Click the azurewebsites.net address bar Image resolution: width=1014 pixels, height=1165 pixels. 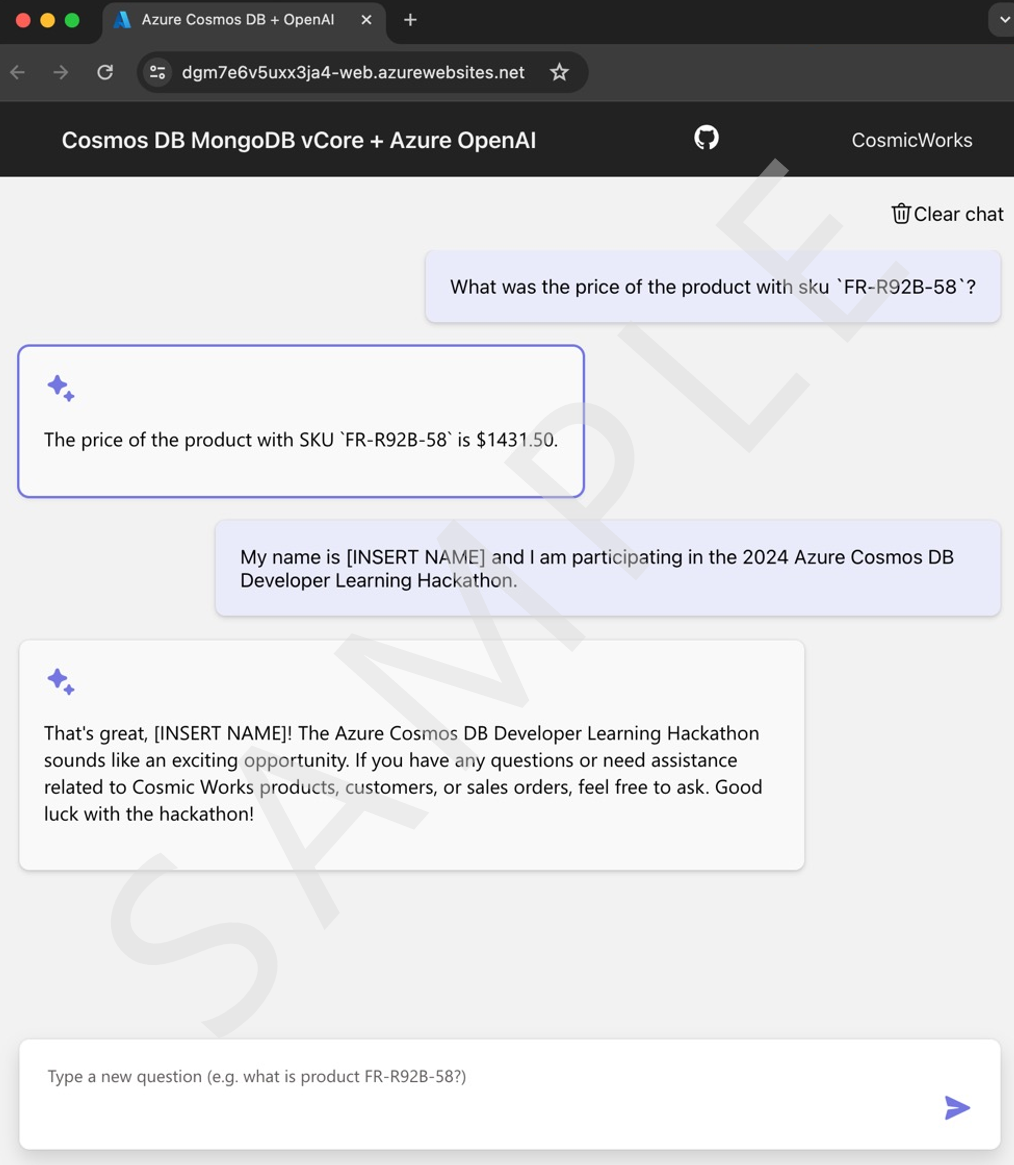point(353,72)
